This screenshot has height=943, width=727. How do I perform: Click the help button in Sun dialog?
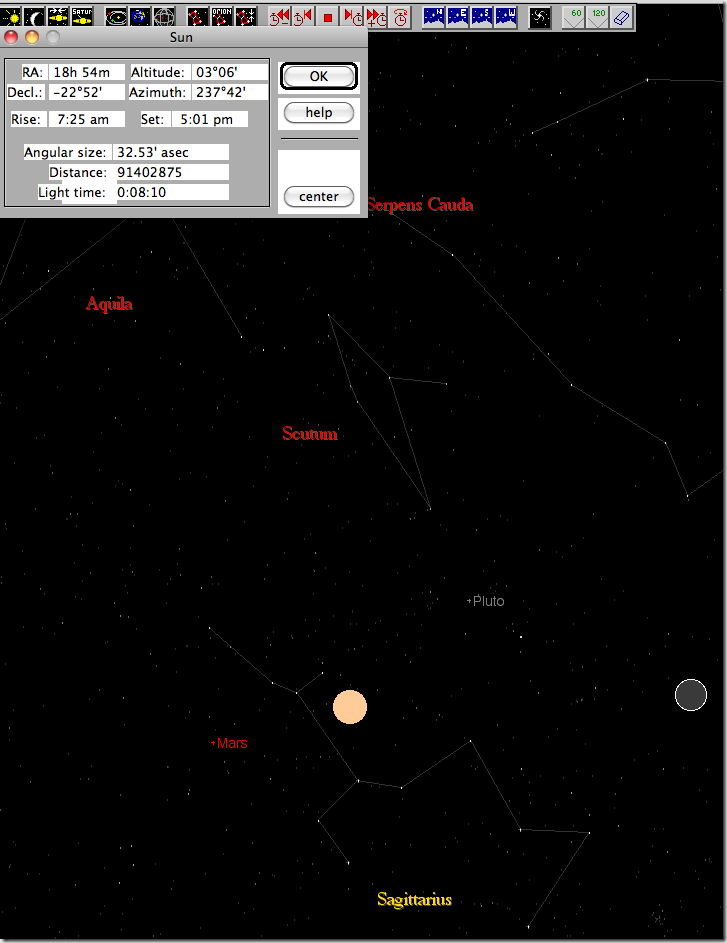pos(319,112)
